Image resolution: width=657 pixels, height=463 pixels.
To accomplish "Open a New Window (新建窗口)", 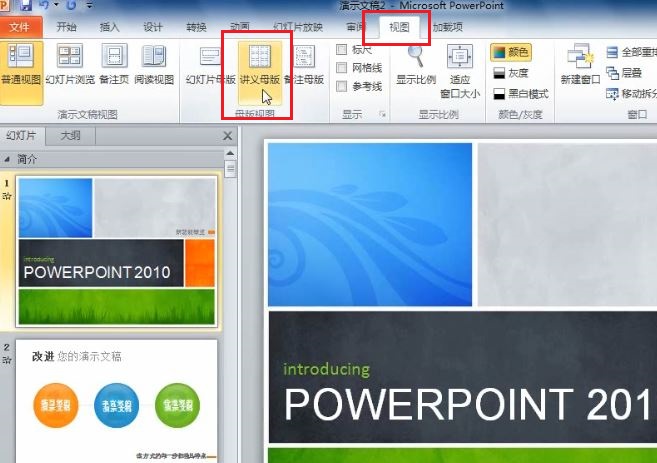I will pos(580,64).
